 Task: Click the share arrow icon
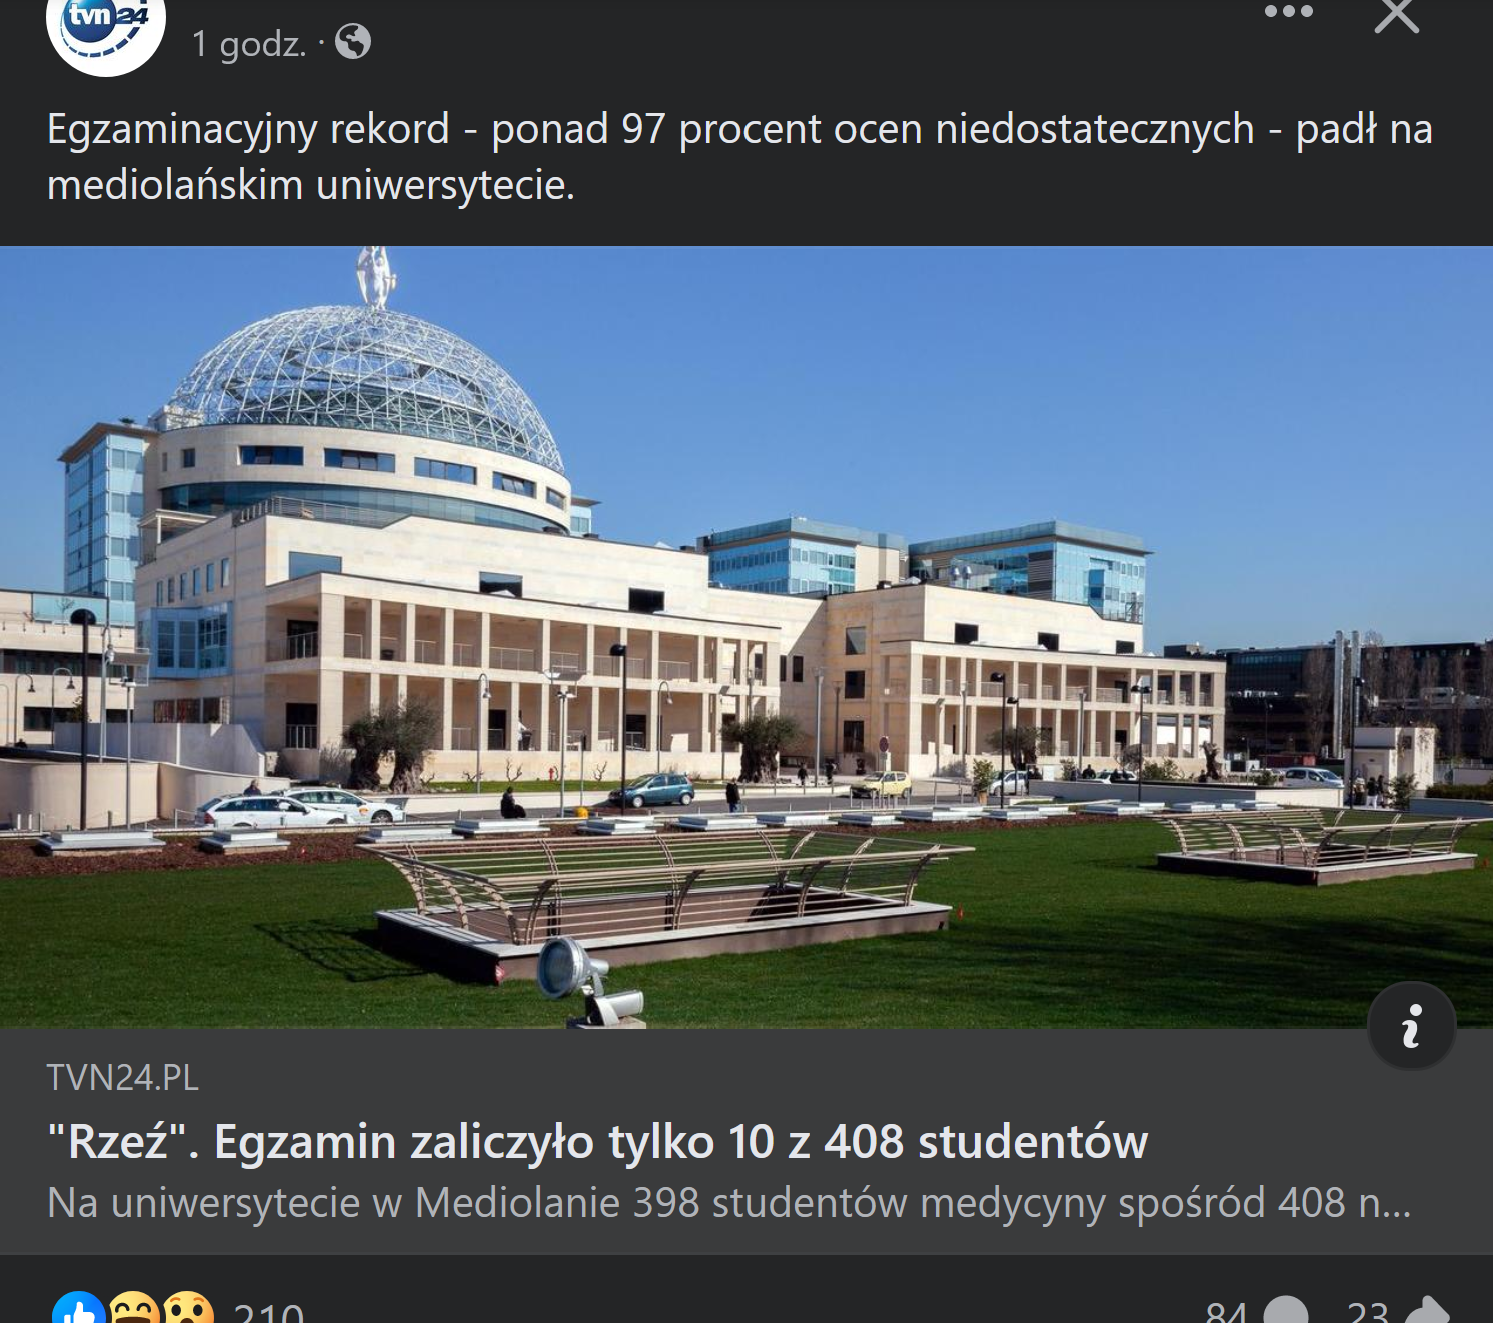pyautogui.click(x=1427, y=1311)
